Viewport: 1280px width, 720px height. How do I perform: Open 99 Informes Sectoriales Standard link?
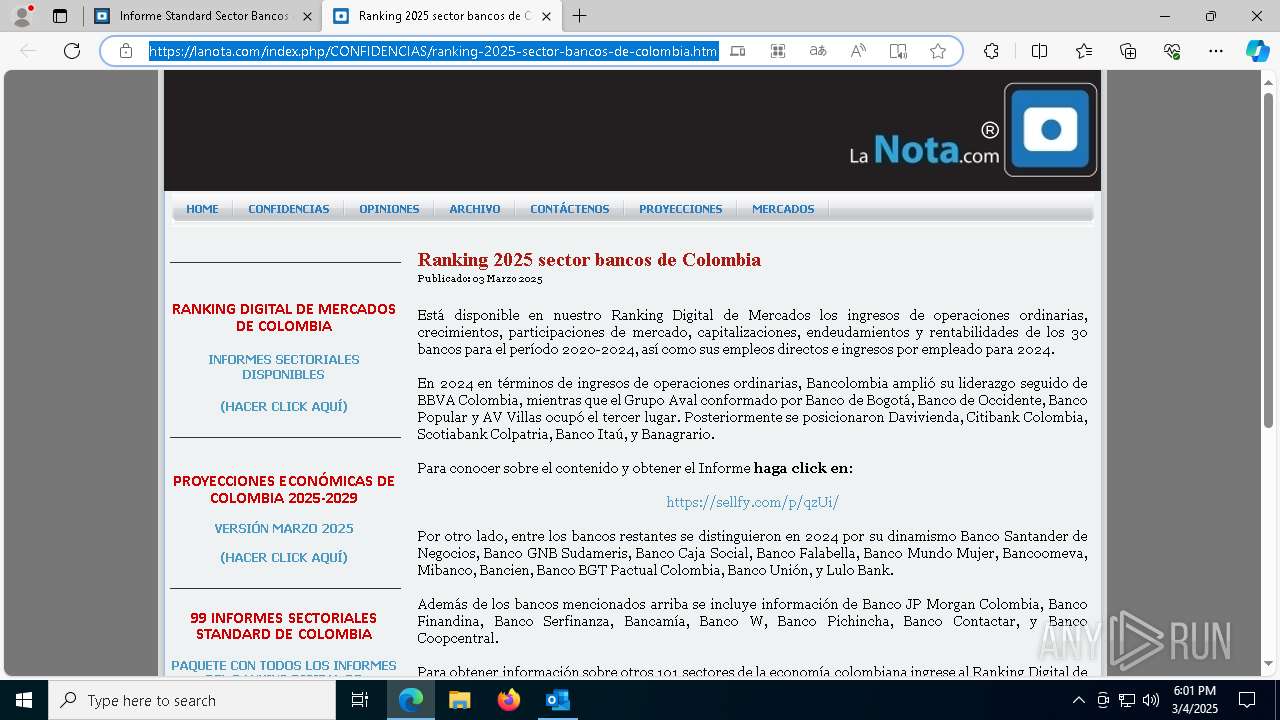point(284,626)
